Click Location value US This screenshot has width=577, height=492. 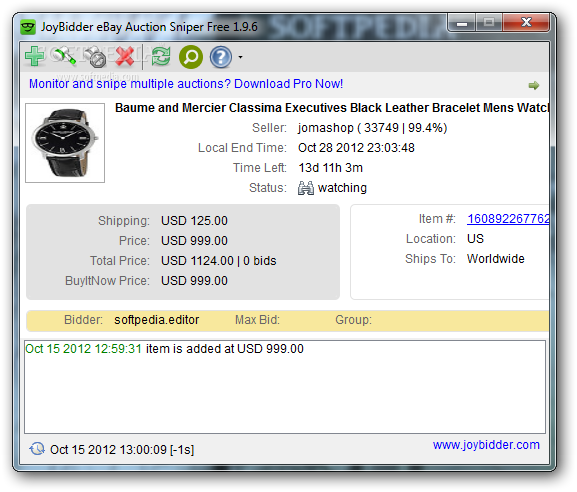475,239
